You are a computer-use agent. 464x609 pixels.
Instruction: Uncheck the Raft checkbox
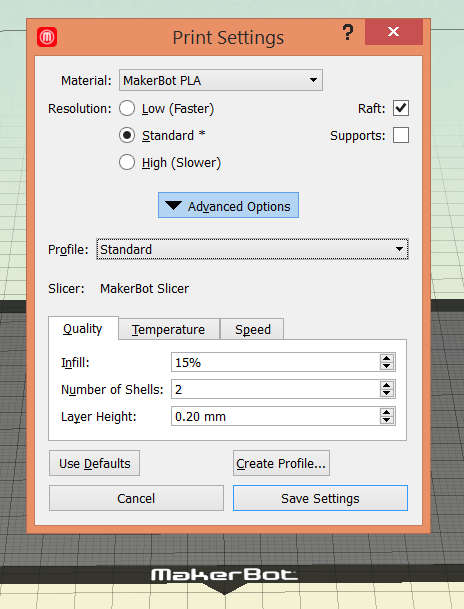(401, 108)
